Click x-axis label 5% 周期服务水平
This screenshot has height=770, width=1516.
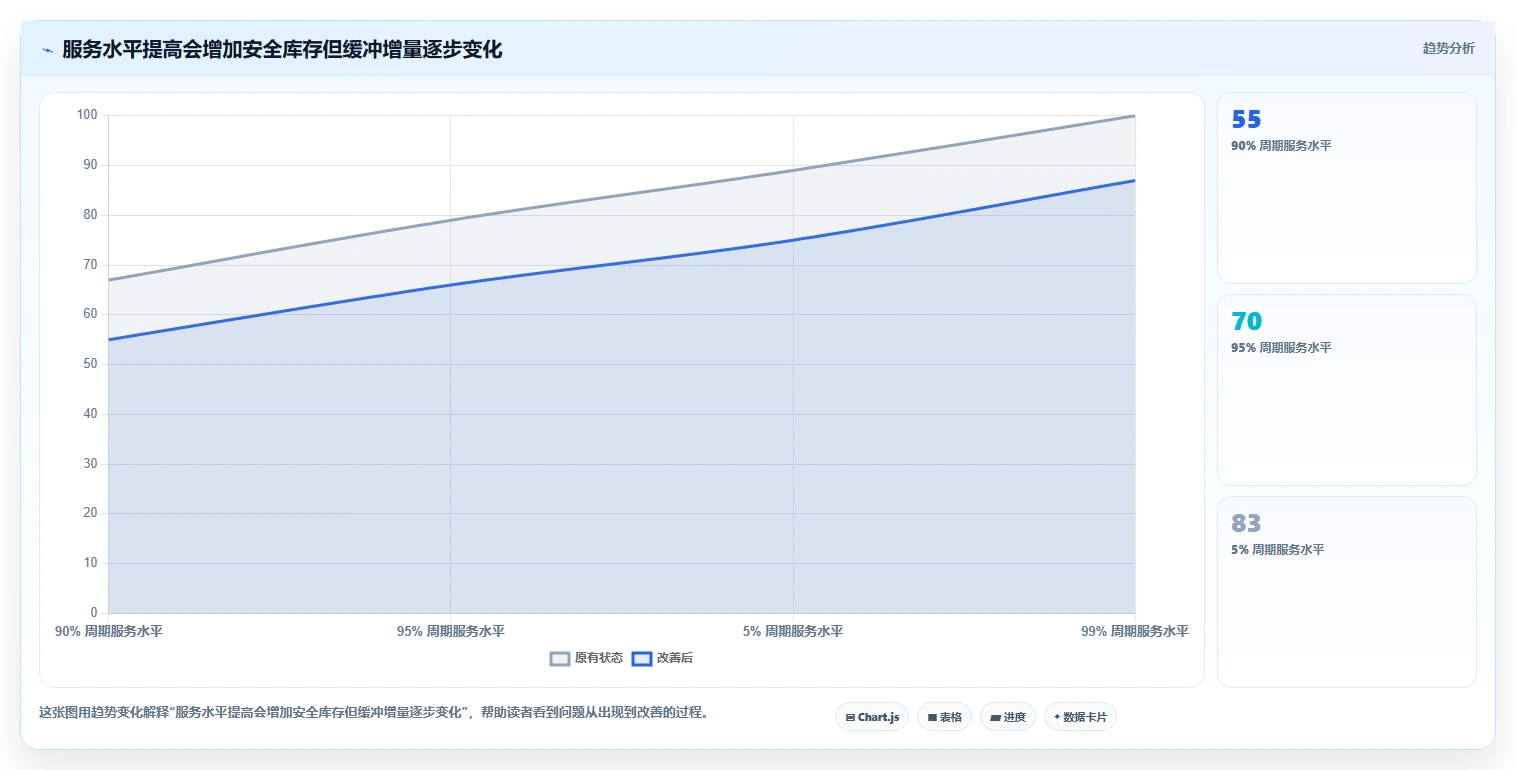(x=793, y=631)
